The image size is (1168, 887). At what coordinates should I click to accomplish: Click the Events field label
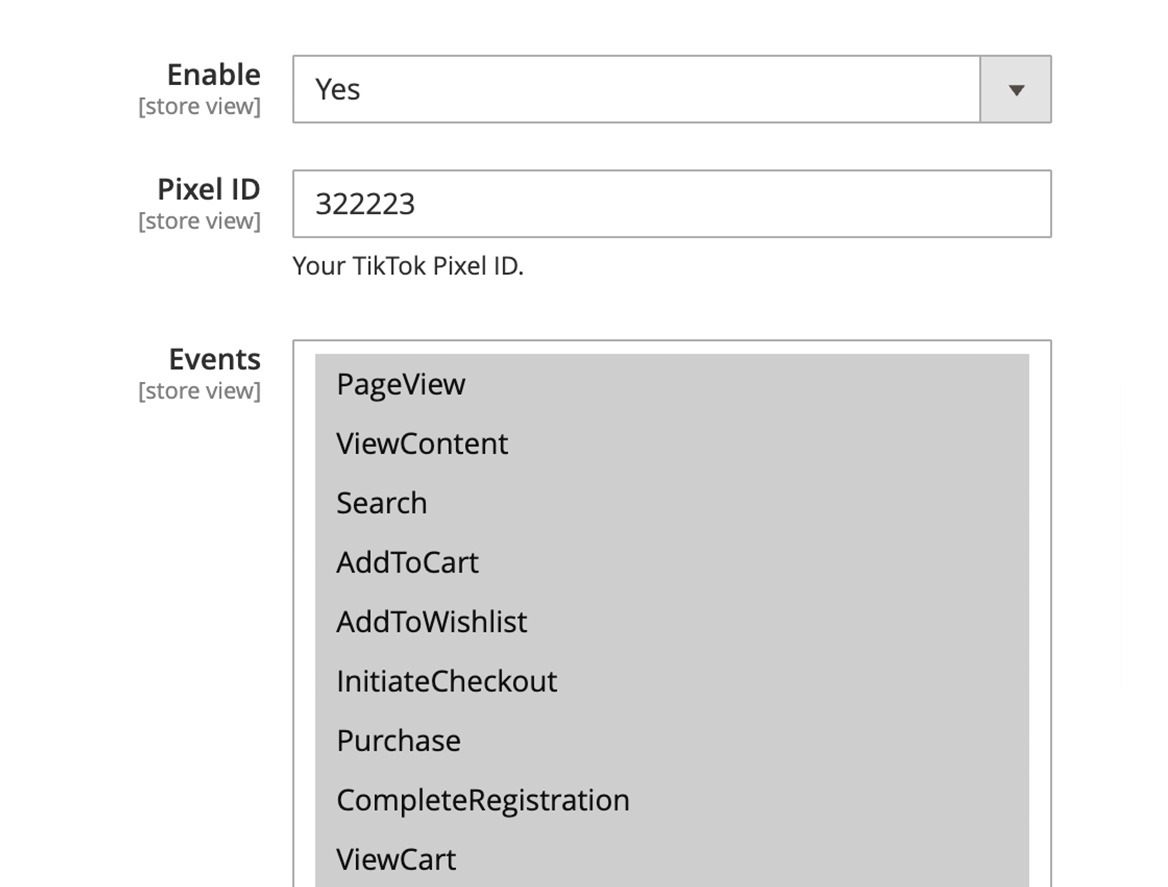pyautogui.click(x=214, y=359)
